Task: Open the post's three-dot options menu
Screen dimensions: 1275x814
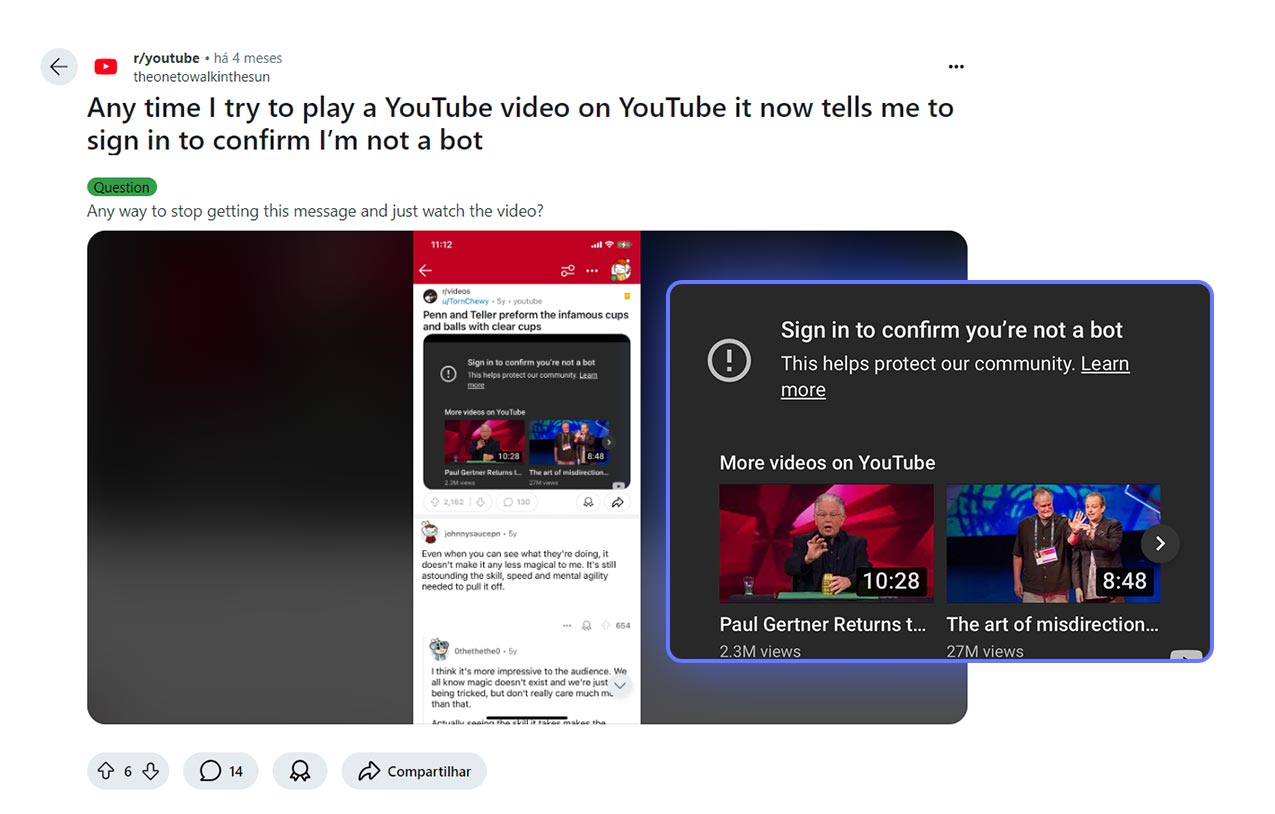Action: point(956,67)
